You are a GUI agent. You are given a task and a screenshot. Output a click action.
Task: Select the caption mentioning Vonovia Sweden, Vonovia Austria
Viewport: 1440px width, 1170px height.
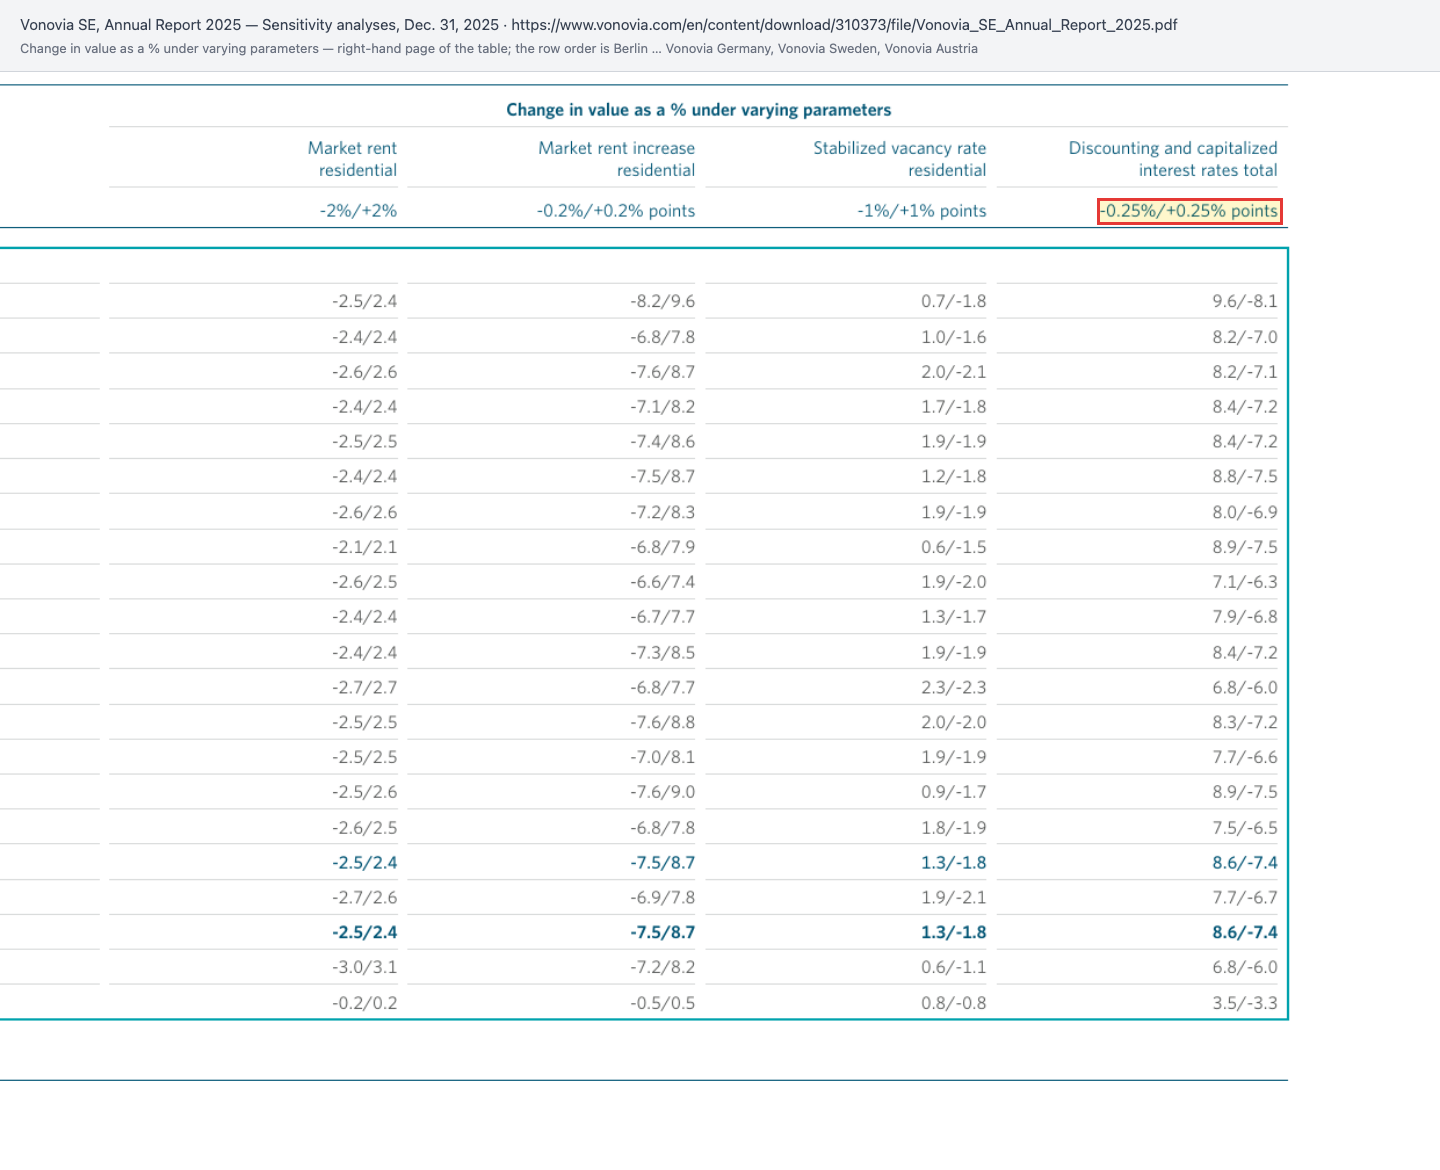[499, 49]
